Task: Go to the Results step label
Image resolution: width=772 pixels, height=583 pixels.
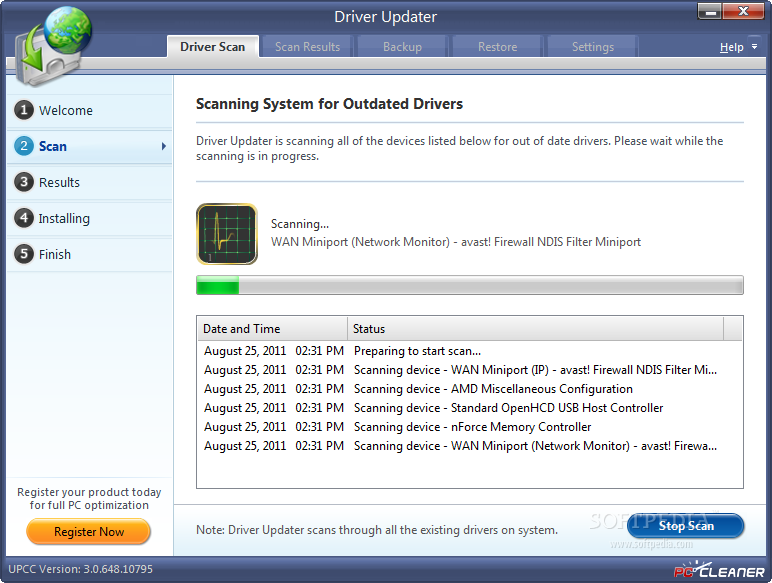Action: click(59, 182)
